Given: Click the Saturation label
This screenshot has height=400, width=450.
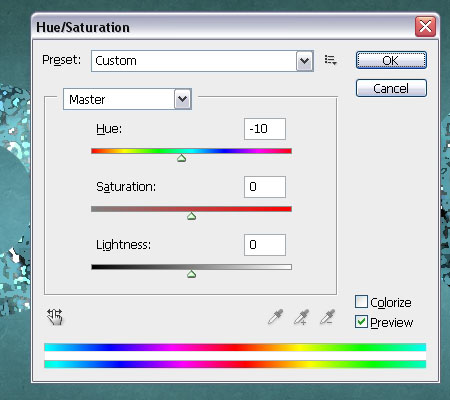Looking at the screenshot, I should (x=126, y=187).
